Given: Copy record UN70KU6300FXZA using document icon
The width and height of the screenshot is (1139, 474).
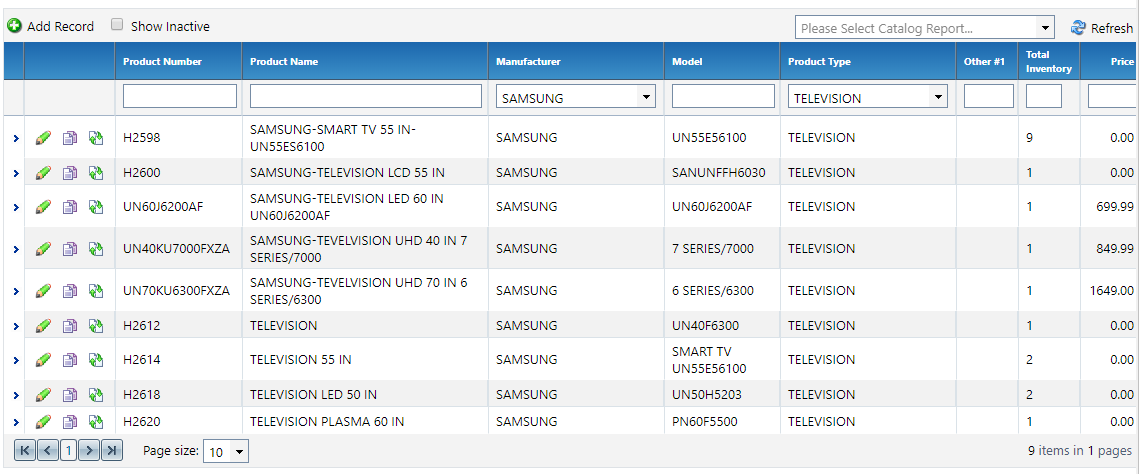Looking at the screenshot, I should tap(69, 291).
